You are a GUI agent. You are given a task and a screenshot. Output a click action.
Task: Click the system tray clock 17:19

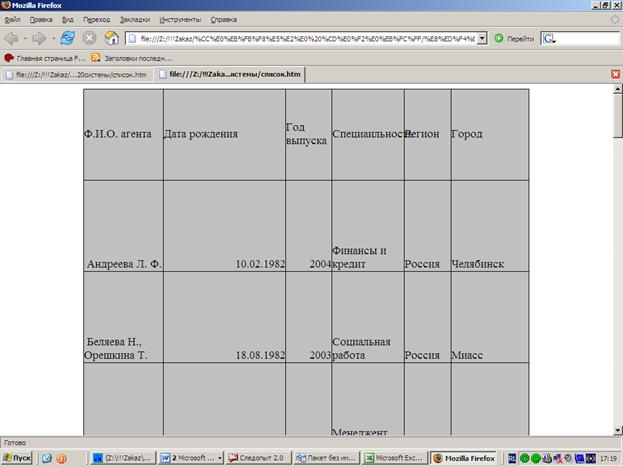608,458
